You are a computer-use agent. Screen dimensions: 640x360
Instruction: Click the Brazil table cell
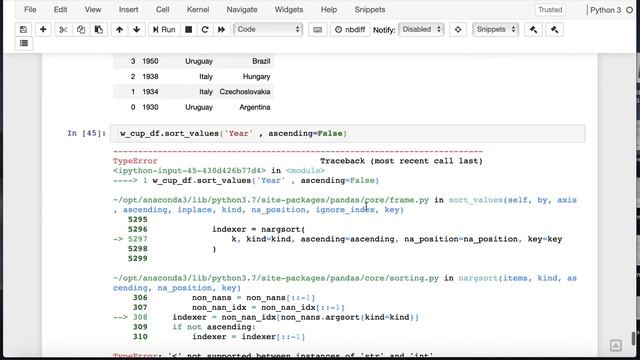click(x=261, y=61)
